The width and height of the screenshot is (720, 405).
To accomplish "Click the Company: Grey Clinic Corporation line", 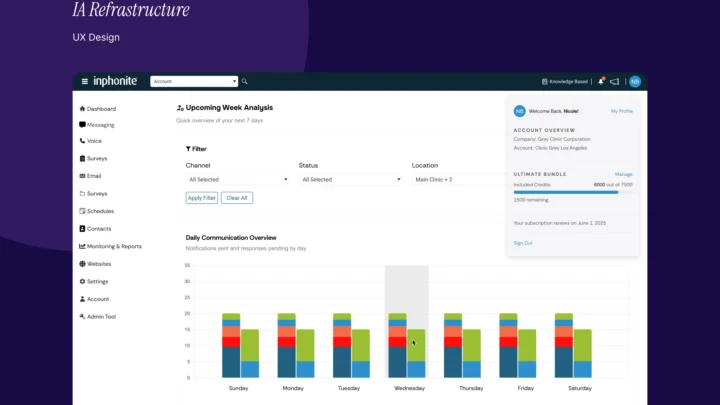I will point(552,139).
